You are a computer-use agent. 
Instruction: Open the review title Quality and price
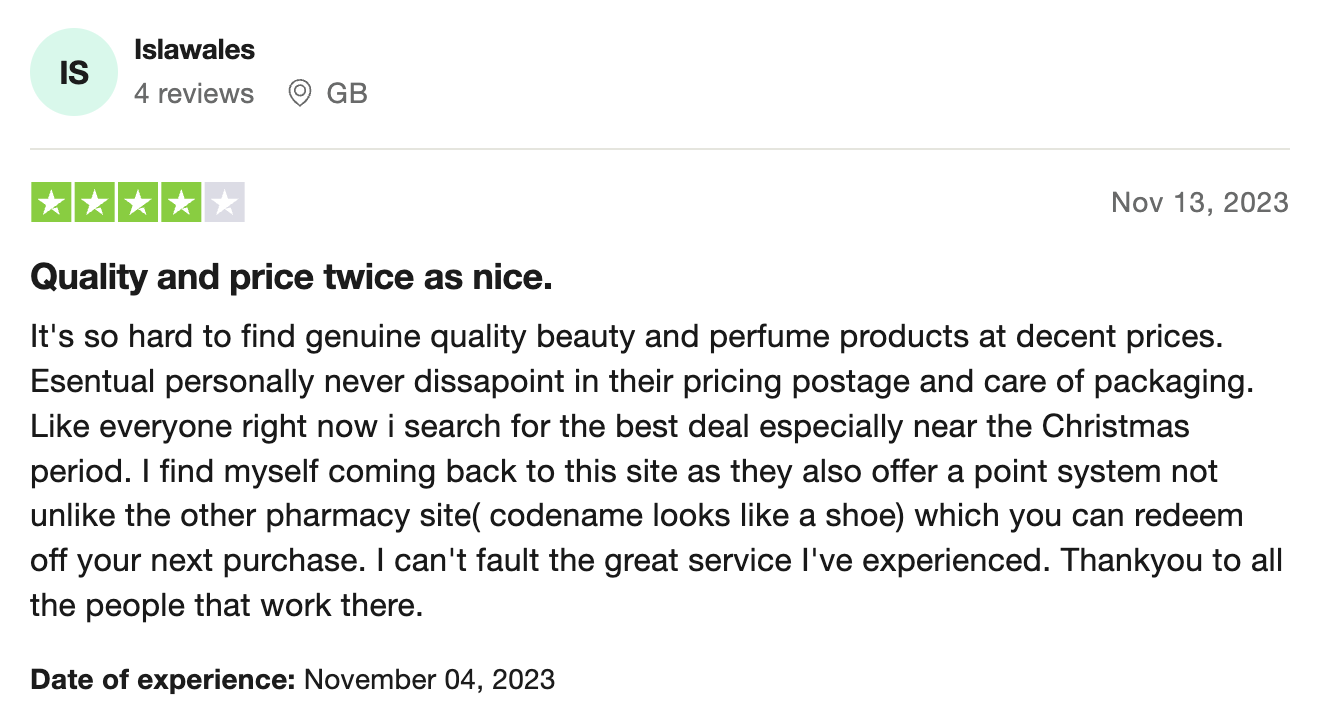(291, 277)
